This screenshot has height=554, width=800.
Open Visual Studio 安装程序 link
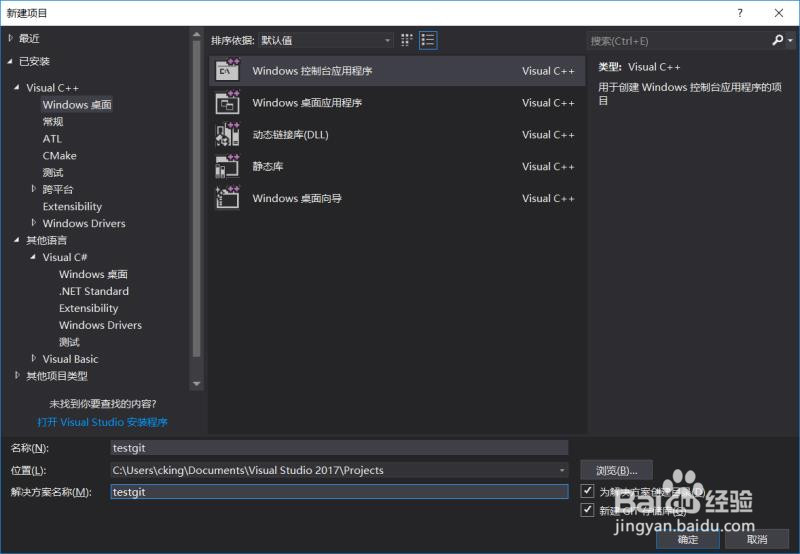click(103, 422)
